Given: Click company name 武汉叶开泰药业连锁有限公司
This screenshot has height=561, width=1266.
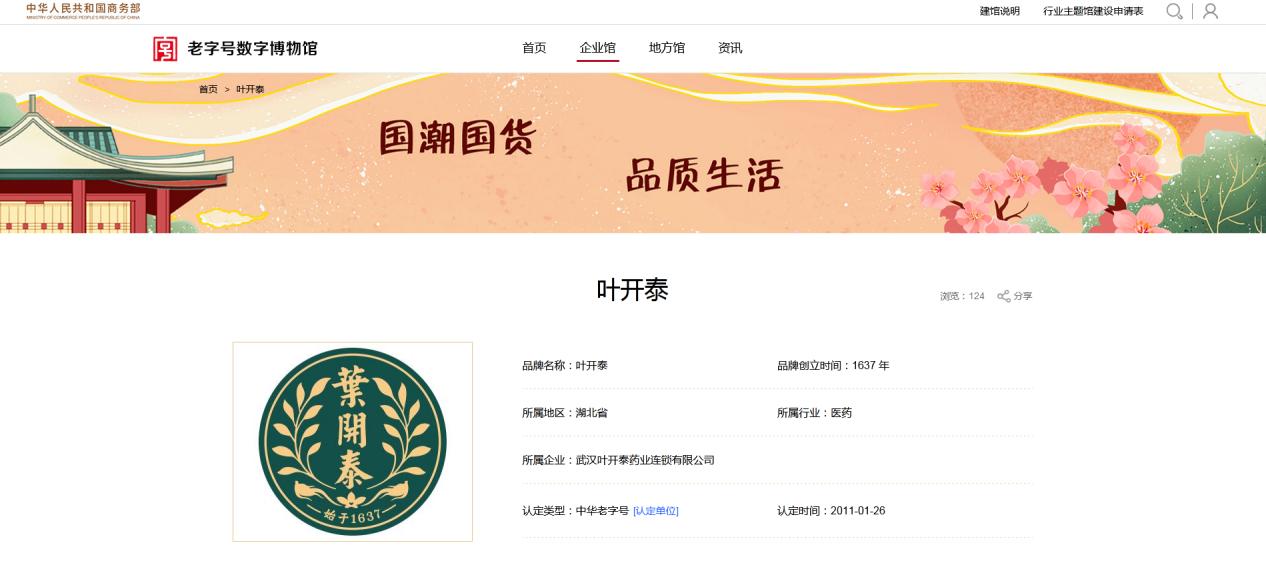Looking at the screenshot, I should tap(645, 460).
